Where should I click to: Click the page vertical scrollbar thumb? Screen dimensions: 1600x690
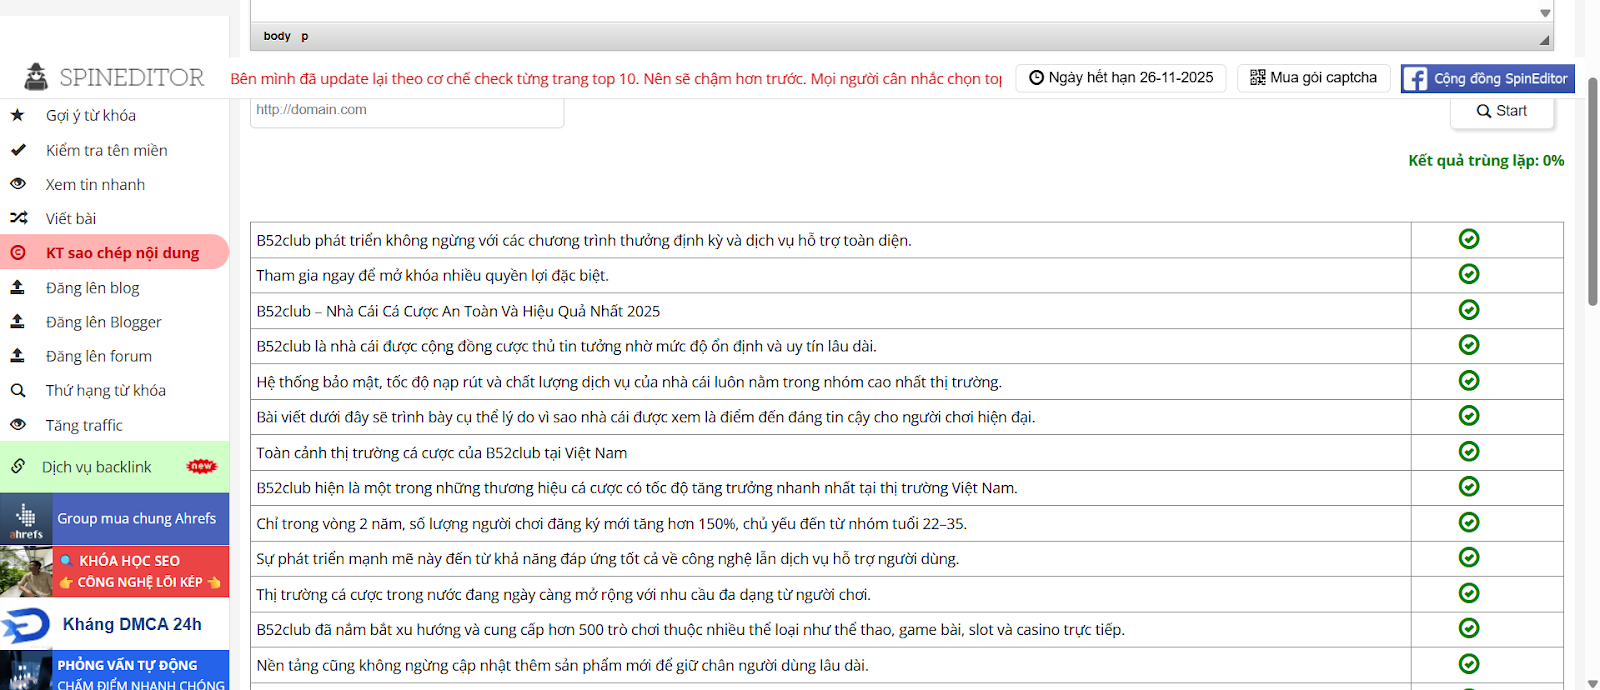(x=1592, y=190)
